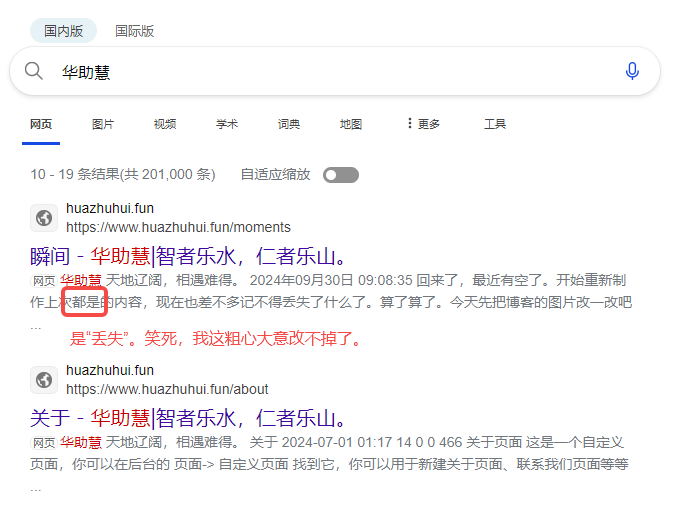Click the magnifying glass search icon
The width and height of the screenshot is (677, 525).
(34, 71)
